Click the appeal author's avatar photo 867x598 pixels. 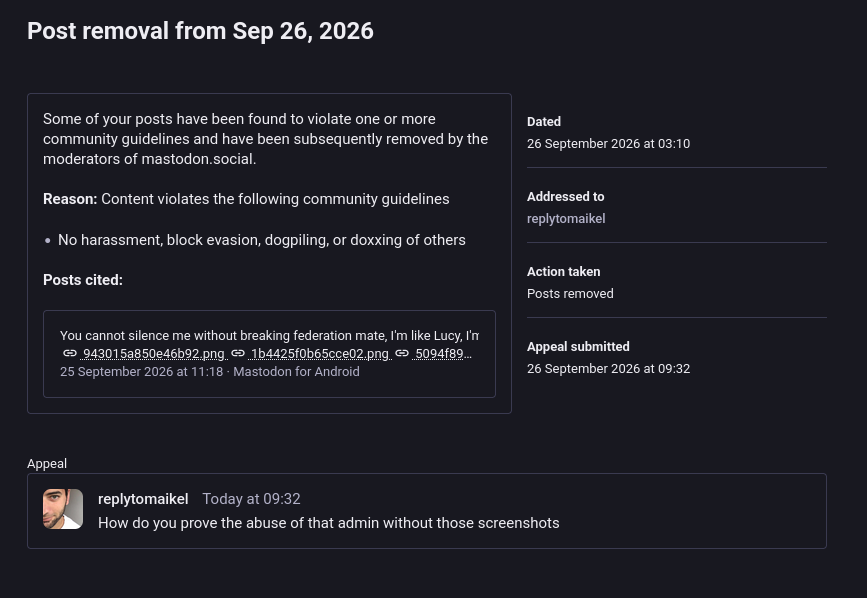click(63, 509)
